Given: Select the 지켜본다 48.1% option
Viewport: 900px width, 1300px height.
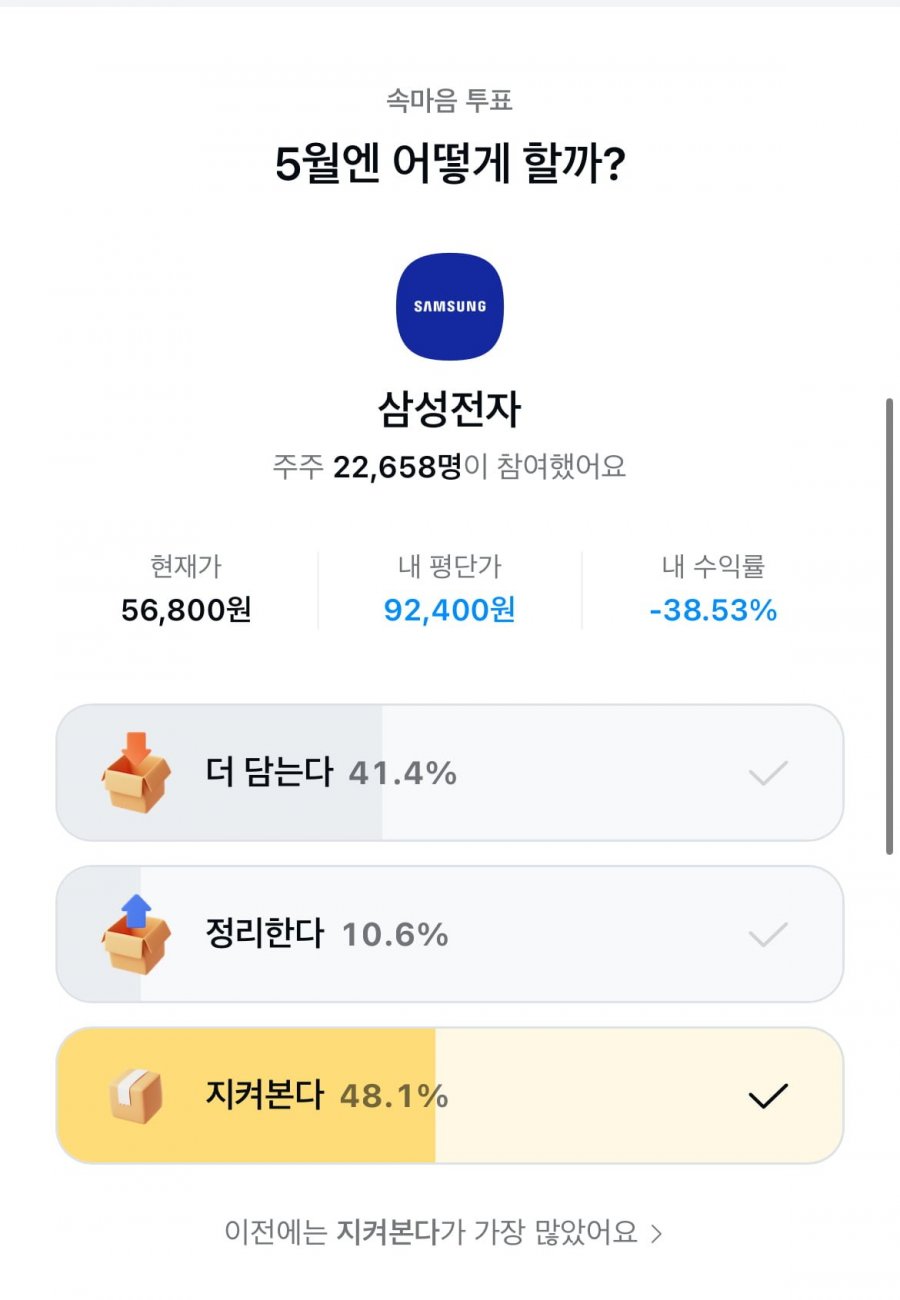Looking at the screenshot, I should 450,1096.
